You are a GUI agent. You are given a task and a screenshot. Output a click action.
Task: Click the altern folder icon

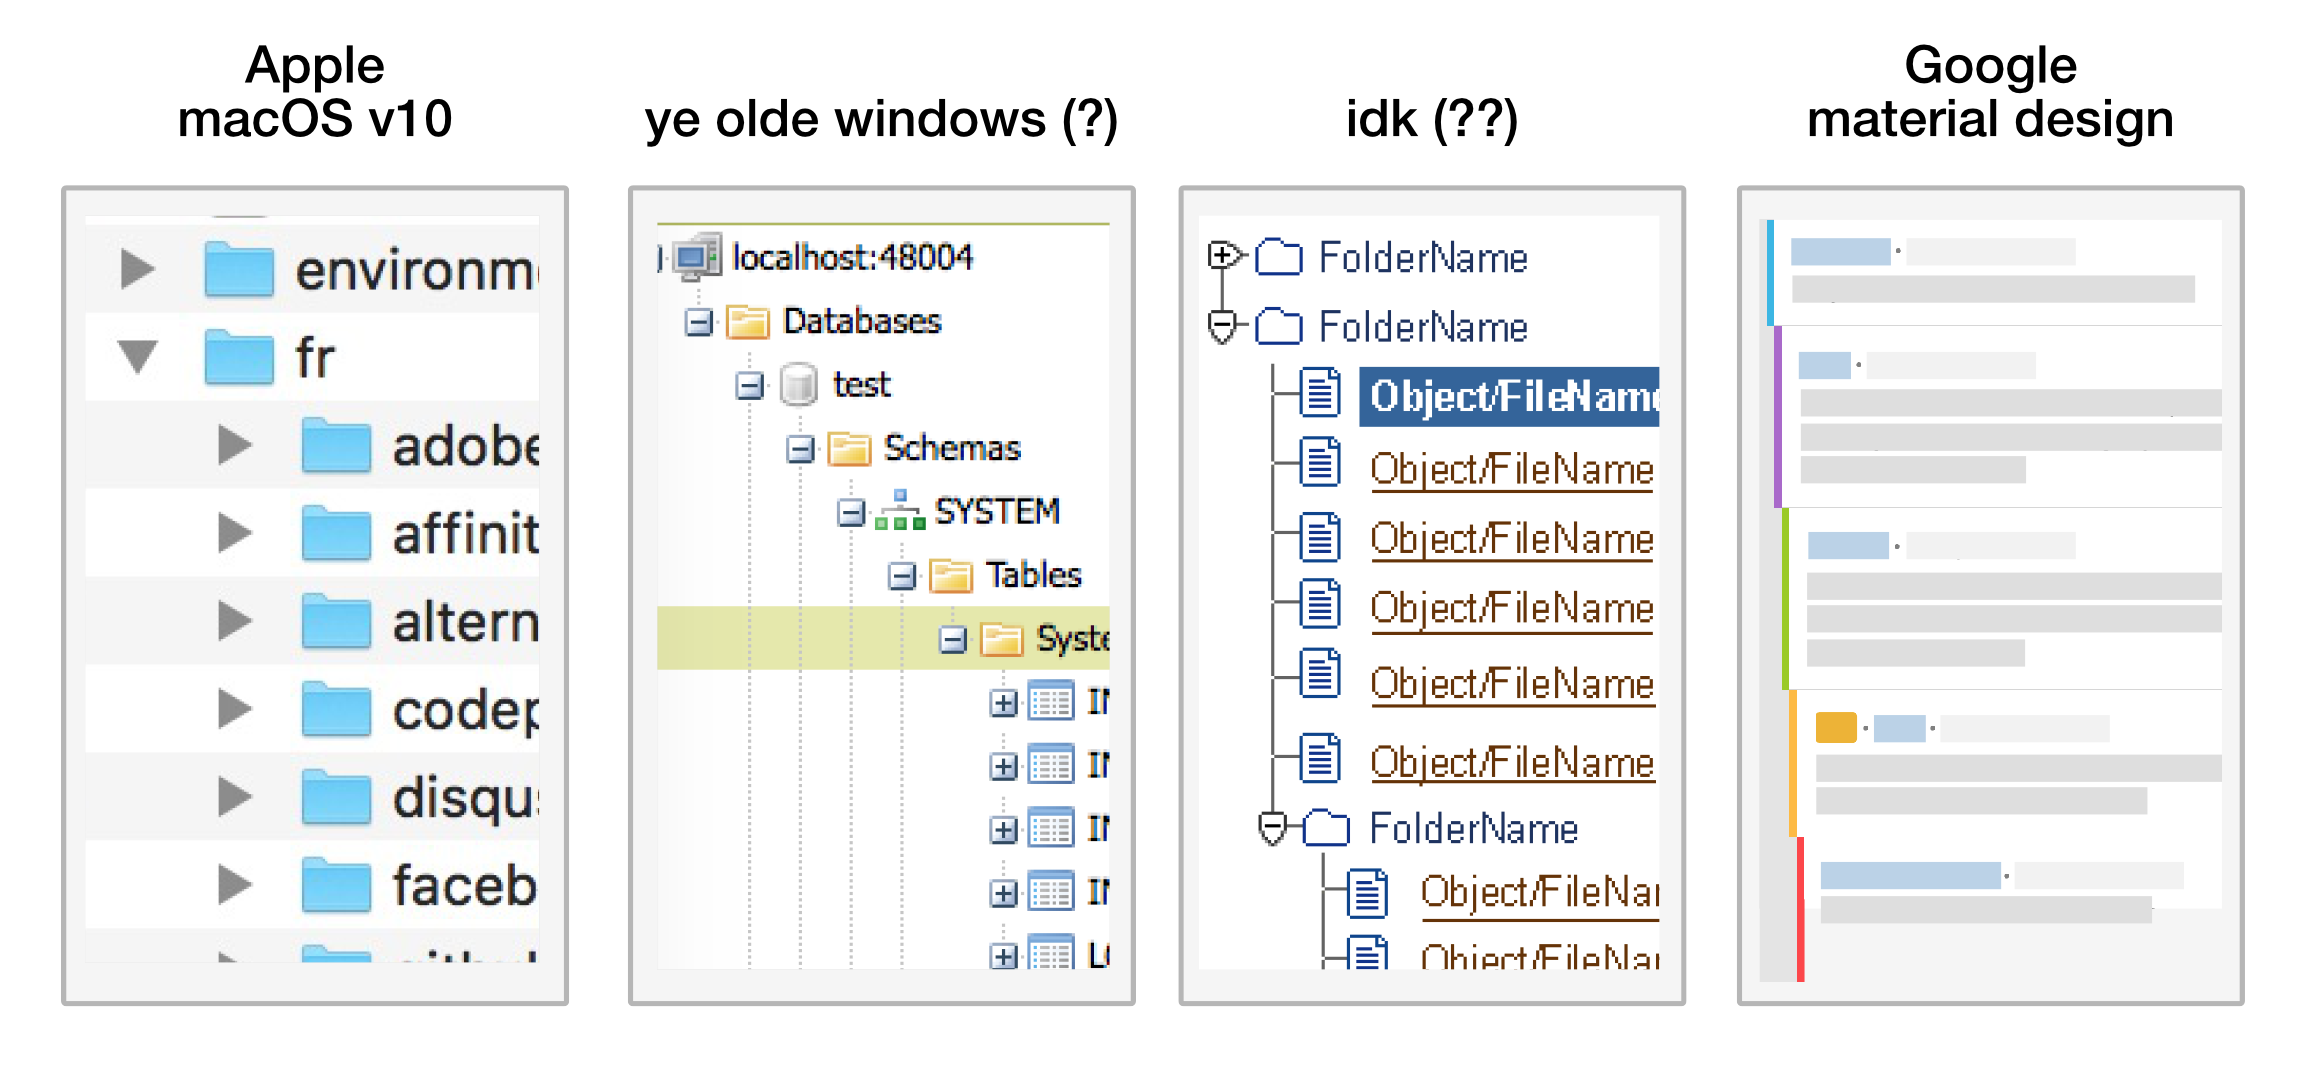tap(336, 621)
